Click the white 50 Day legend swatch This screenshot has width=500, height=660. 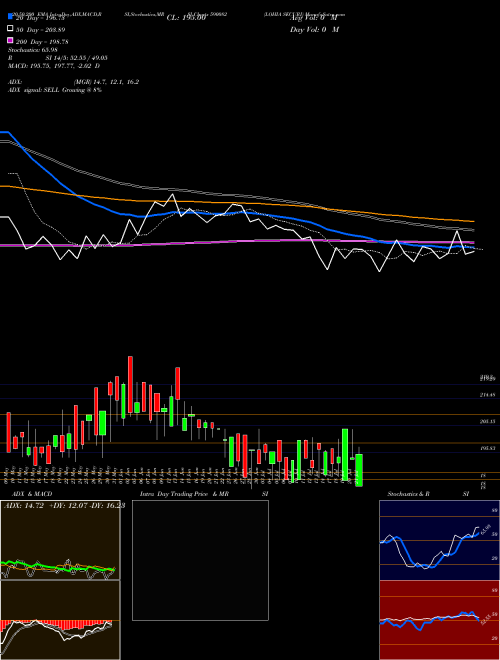(x=11, y=29)
